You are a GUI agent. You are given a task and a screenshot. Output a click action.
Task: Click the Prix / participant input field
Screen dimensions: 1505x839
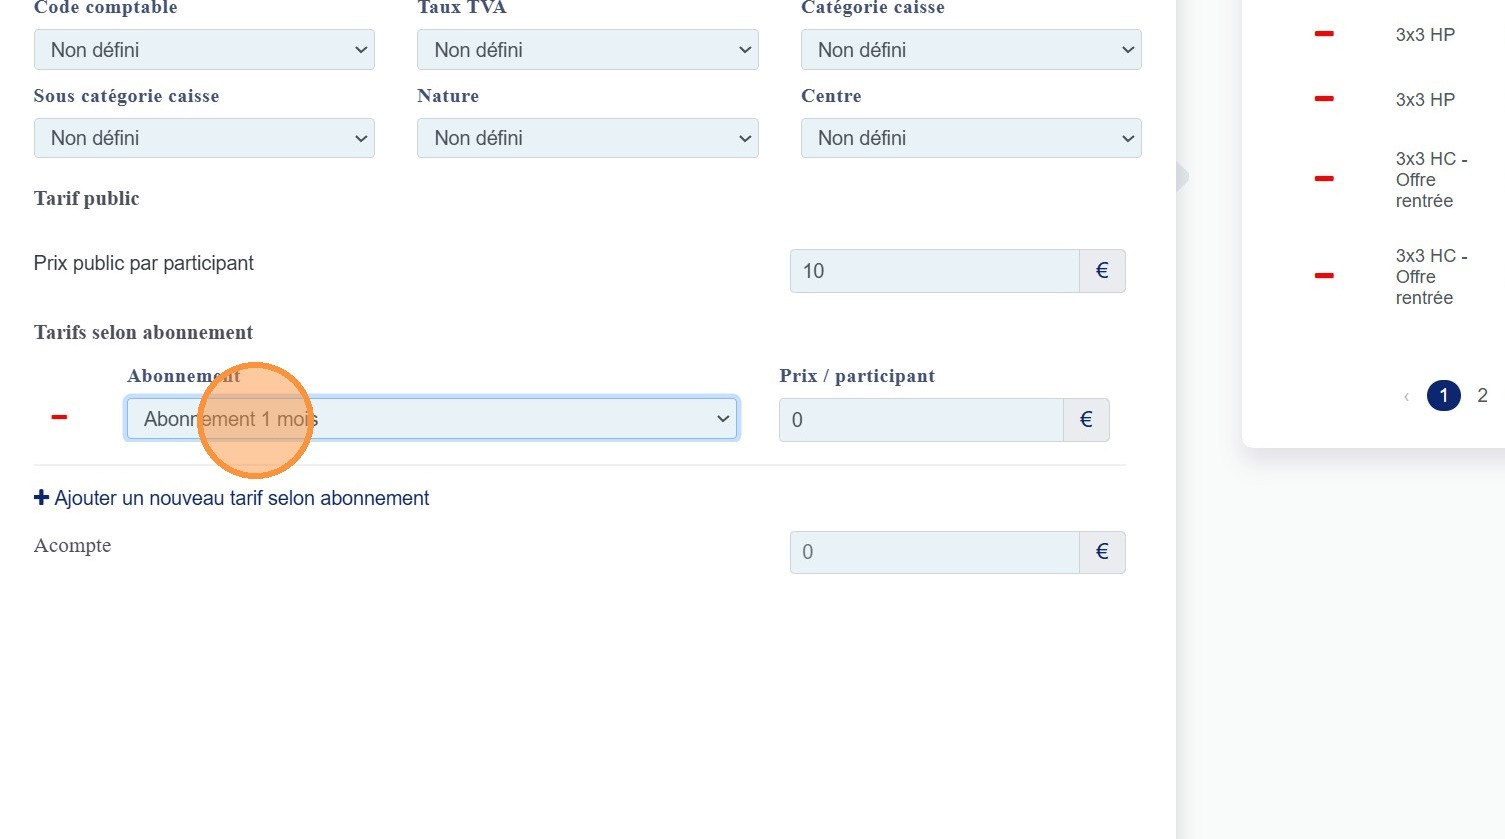pos(920,420)
